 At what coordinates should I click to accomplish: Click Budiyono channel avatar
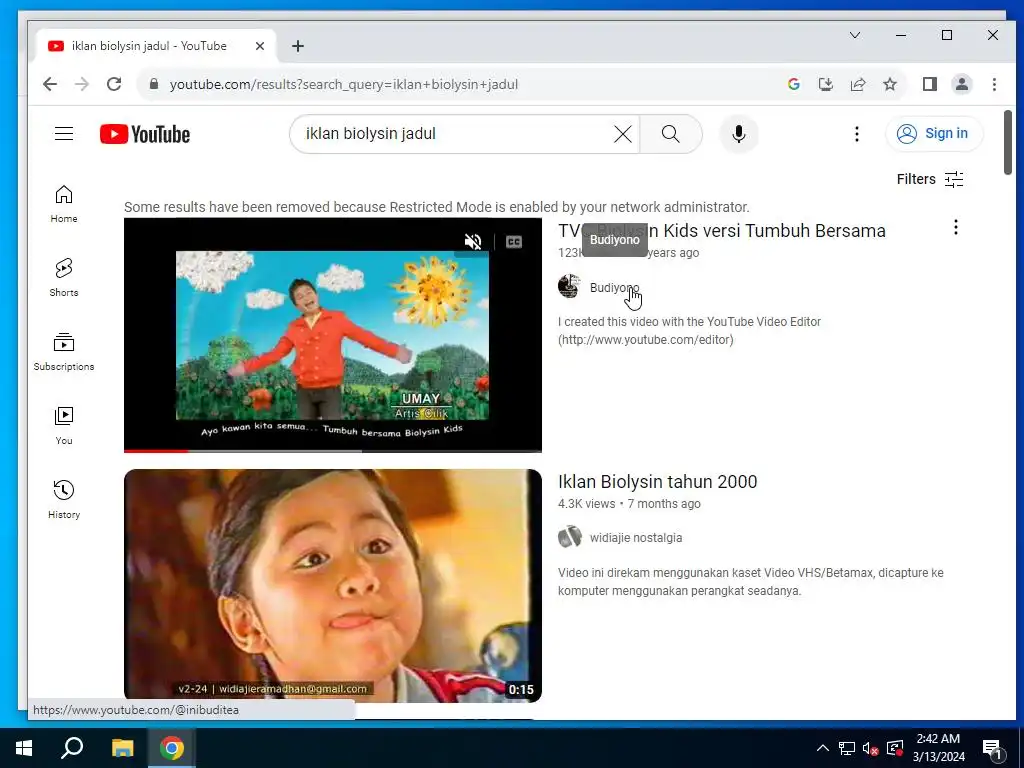(569, 287)
